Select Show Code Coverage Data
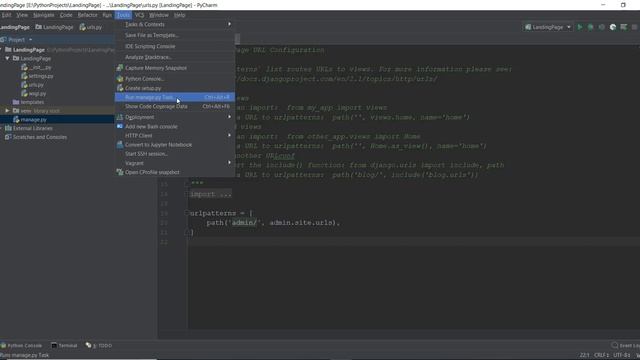 175,107
